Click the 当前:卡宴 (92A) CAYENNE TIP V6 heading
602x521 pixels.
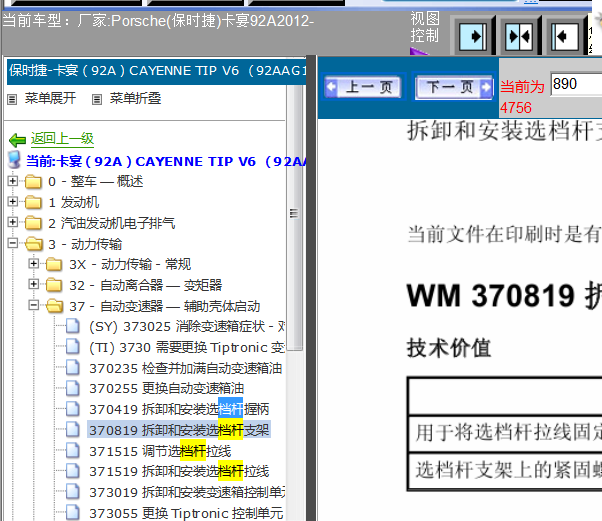166,161
